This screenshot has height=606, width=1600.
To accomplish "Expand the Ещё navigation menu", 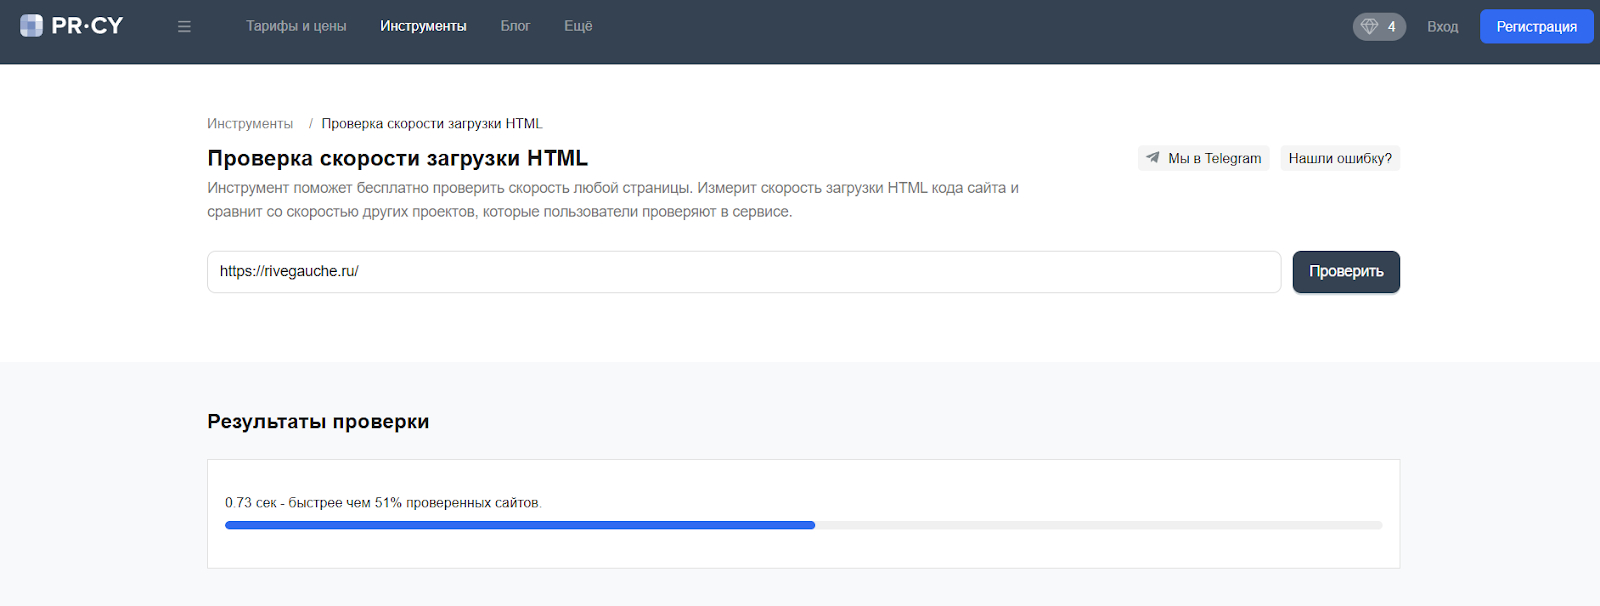I will [x=578, y=26].
